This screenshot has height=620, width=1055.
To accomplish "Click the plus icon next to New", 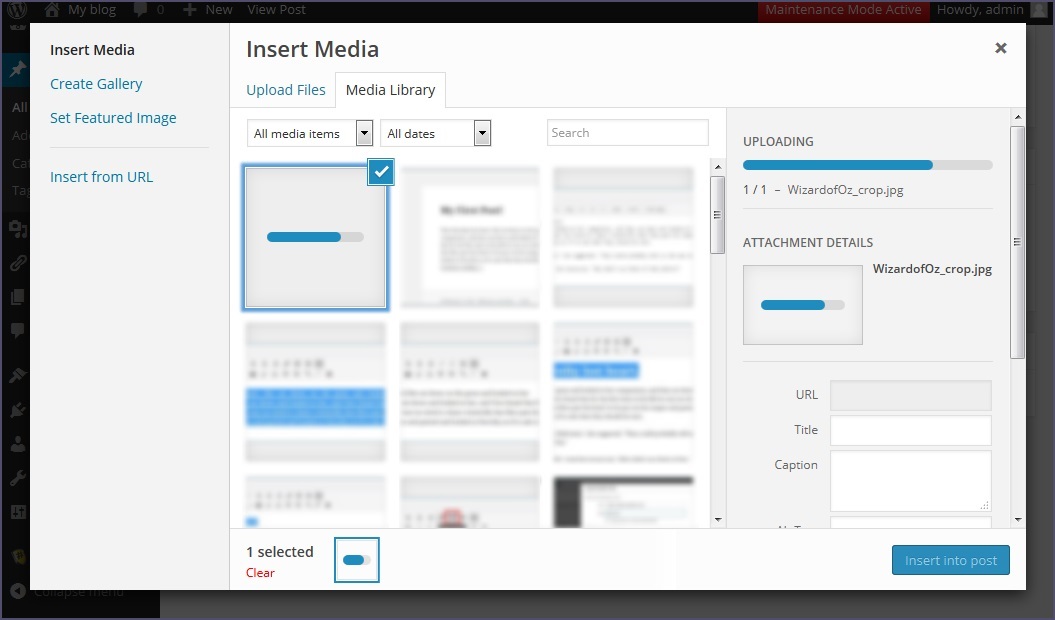I will pyautogui.click(x=190, y=10).
